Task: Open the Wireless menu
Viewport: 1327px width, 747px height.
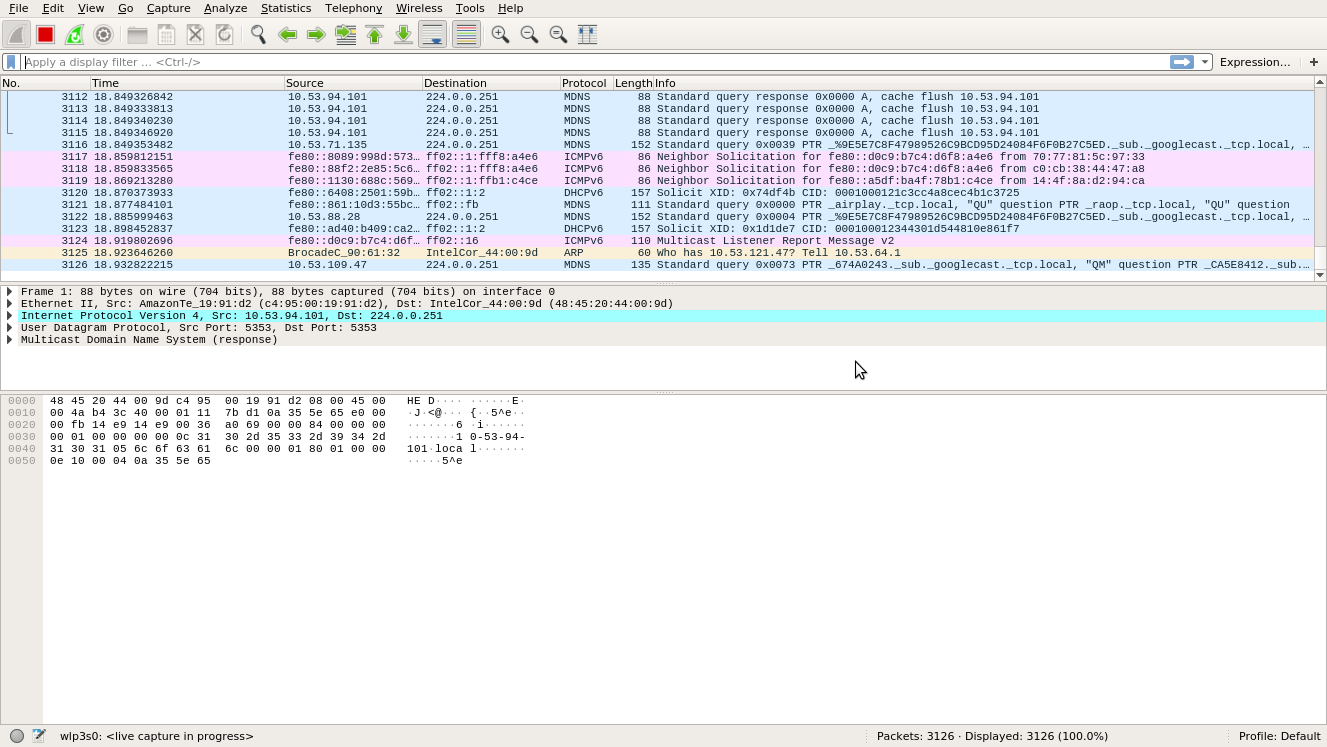Action: 419,8
